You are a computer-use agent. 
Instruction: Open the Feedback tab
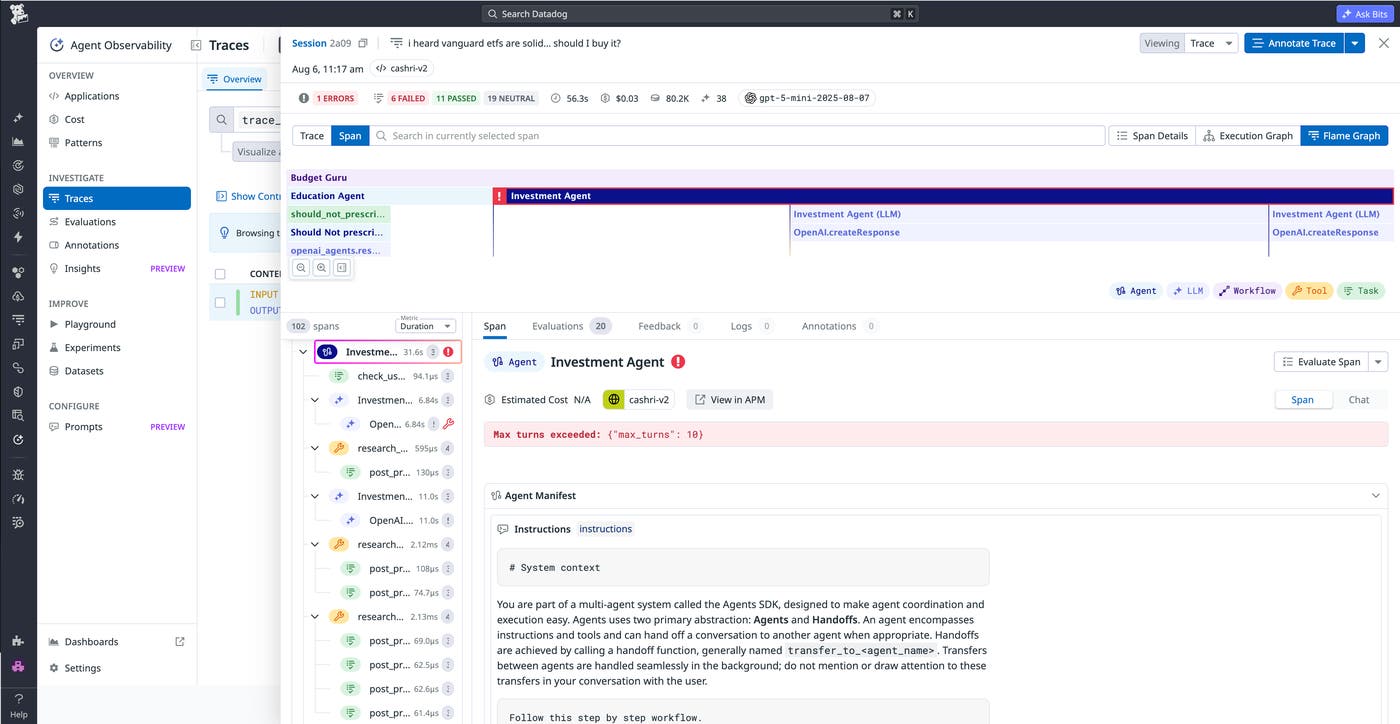(670, 326)
